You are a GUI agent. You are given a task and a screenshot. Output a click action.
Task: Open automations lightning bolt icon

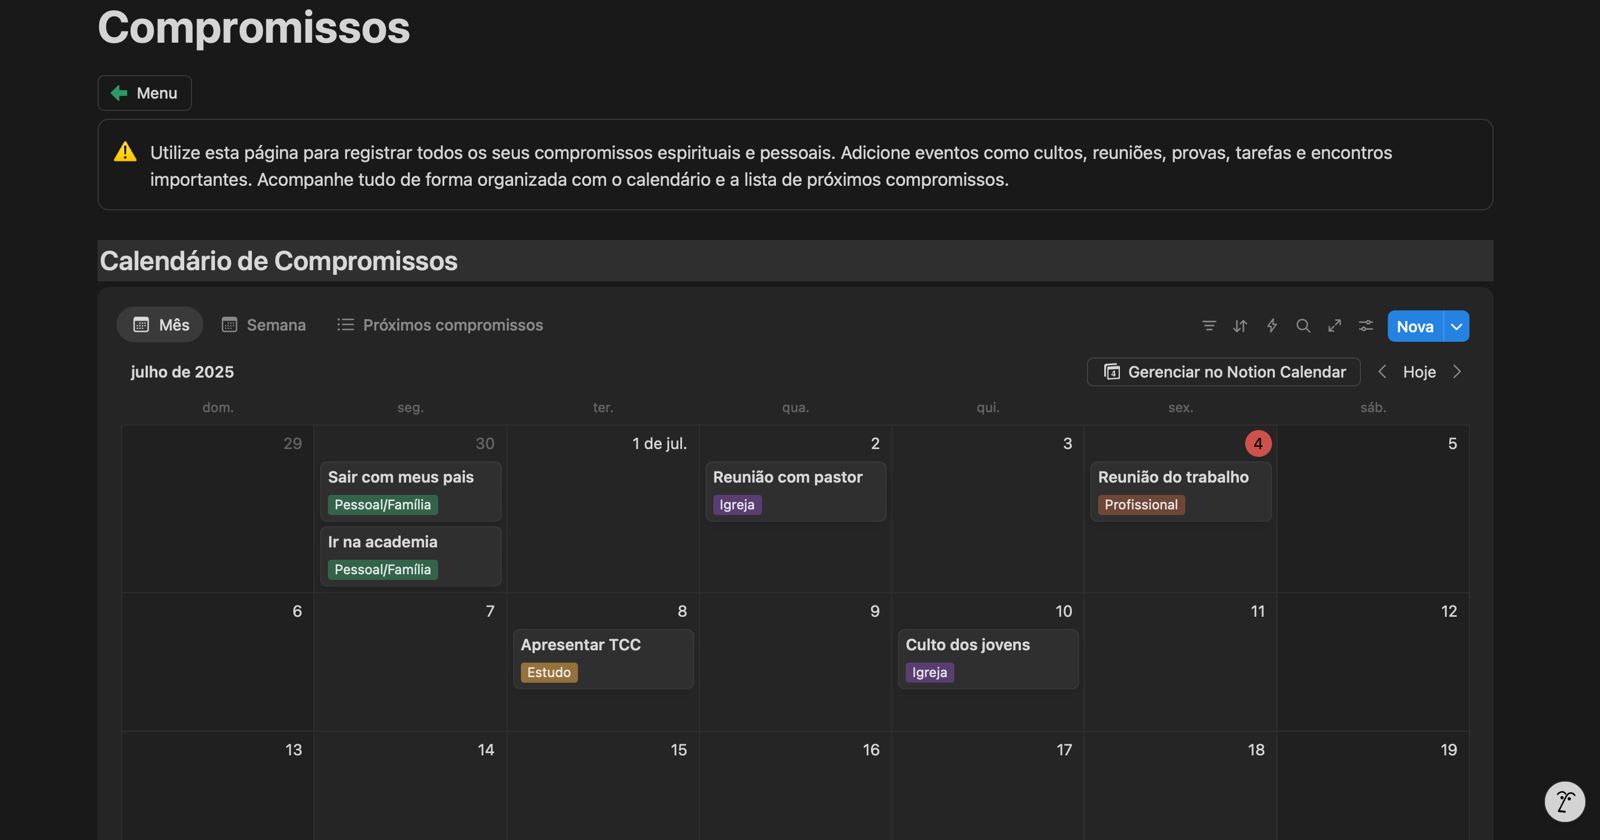point(1272,326)
